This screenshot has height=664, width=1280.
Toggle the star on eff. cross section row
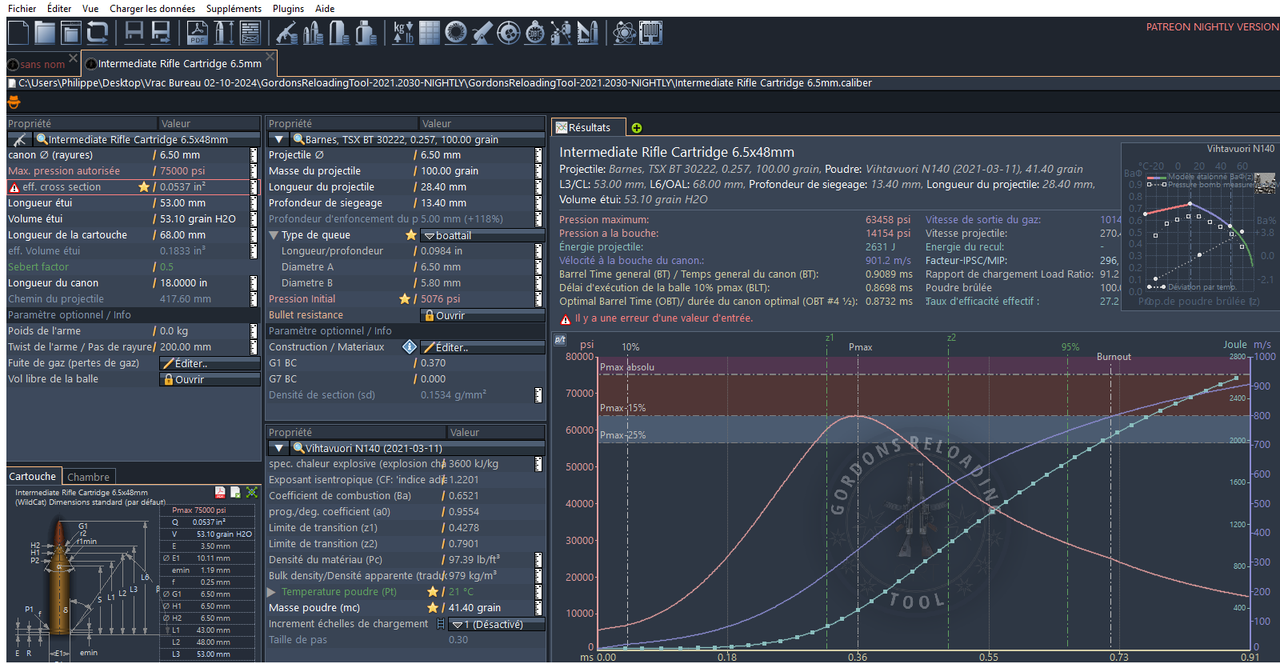click(143, 187)
